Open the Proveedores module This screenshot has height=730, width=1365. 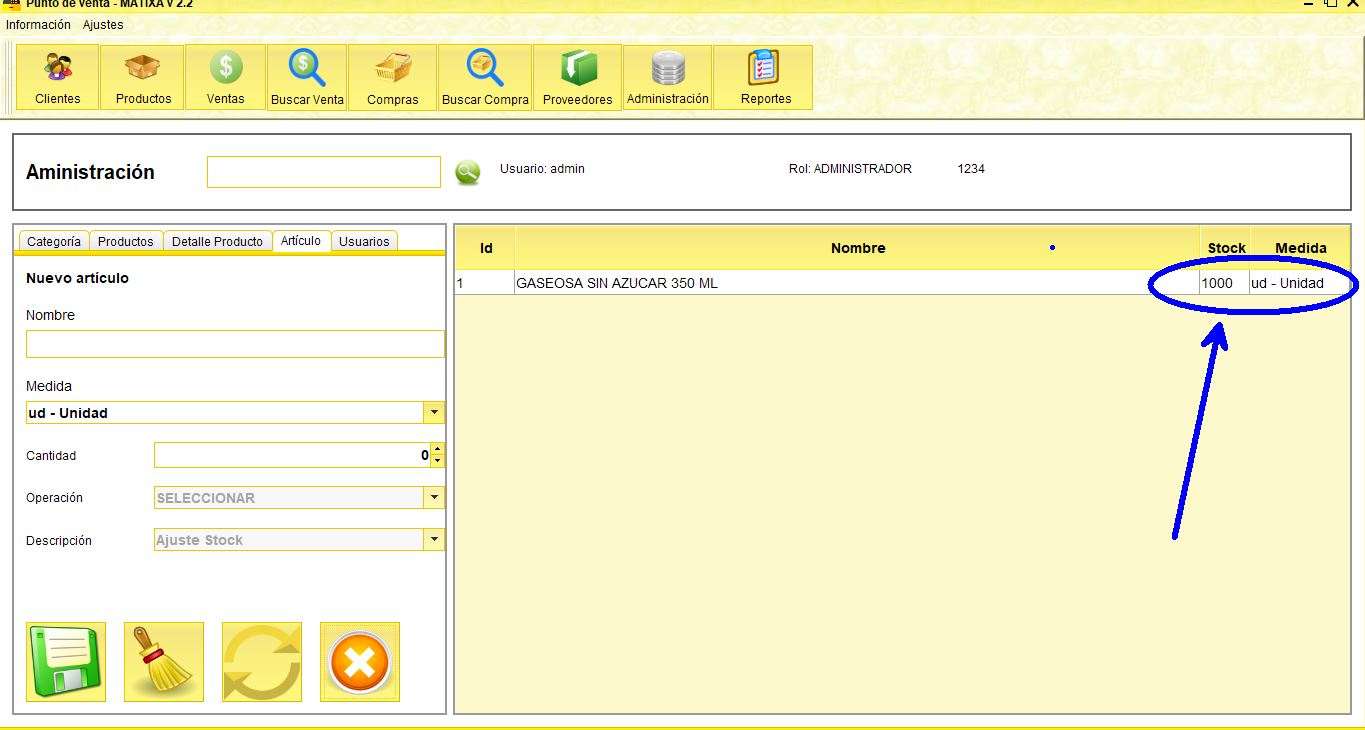(x=576, y=76)
